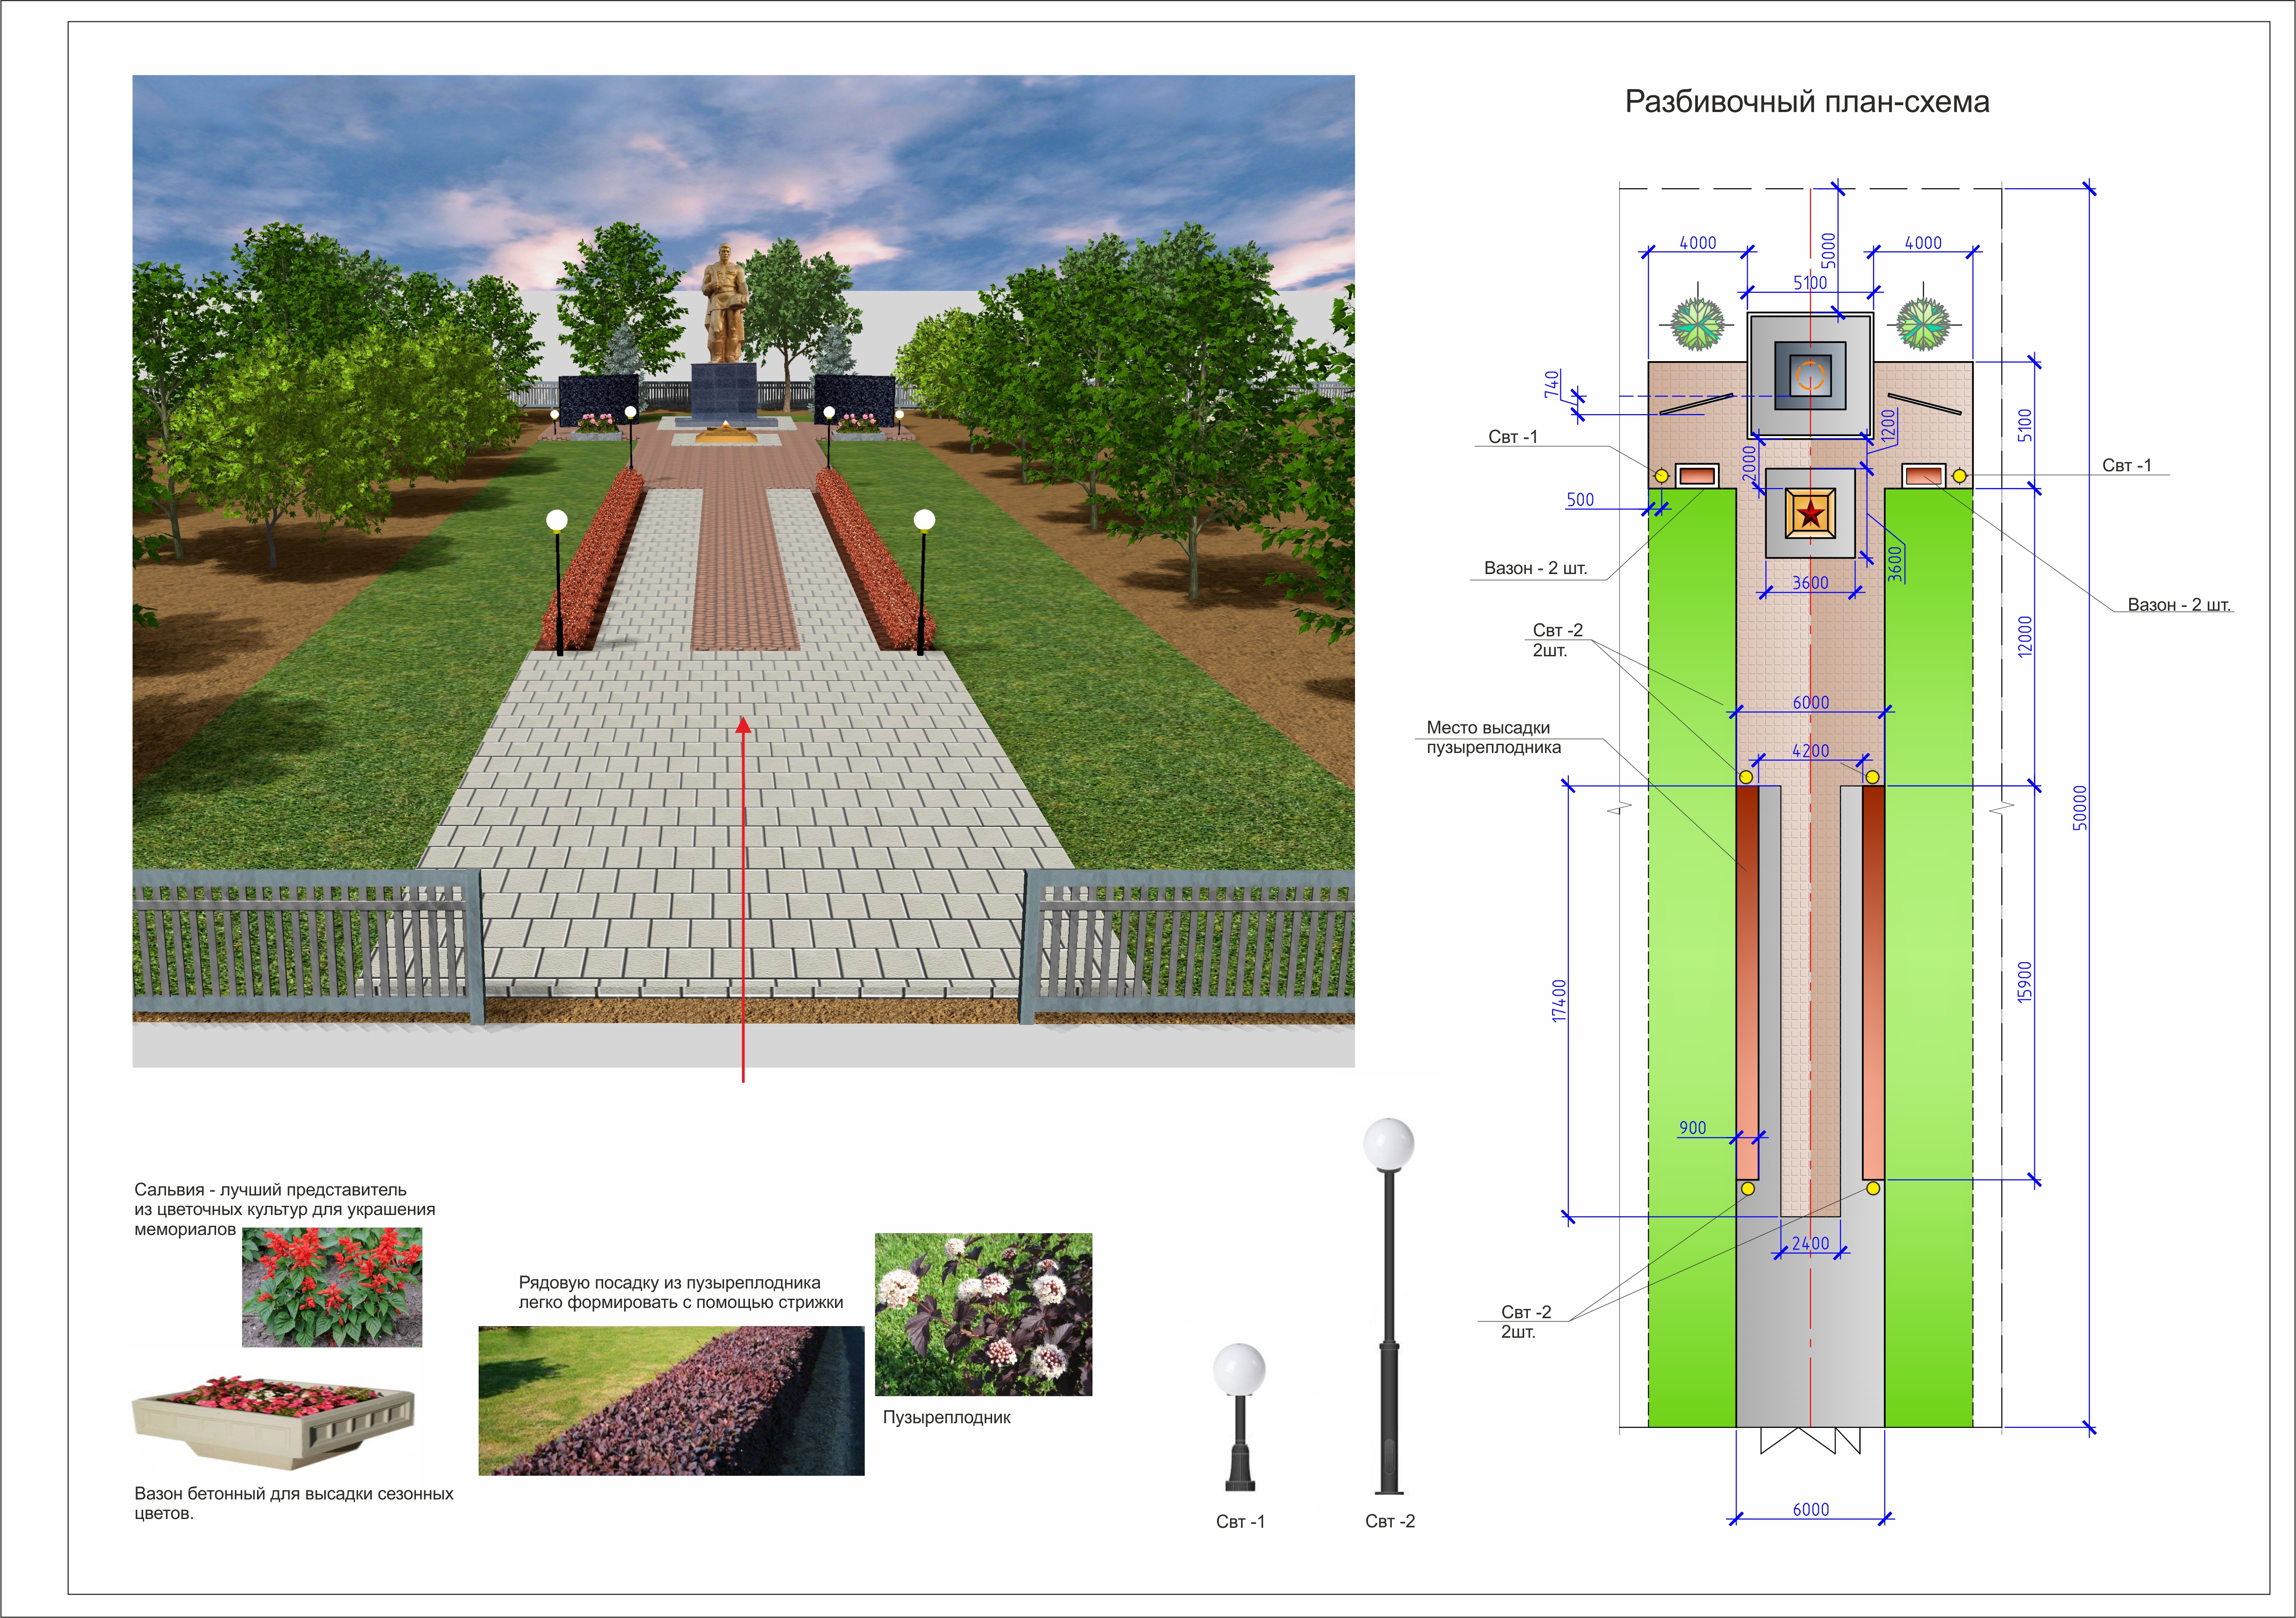Click the dimension value "4200"
The height and width of the screenshot is (1618, 2296).
[1810, 751]
